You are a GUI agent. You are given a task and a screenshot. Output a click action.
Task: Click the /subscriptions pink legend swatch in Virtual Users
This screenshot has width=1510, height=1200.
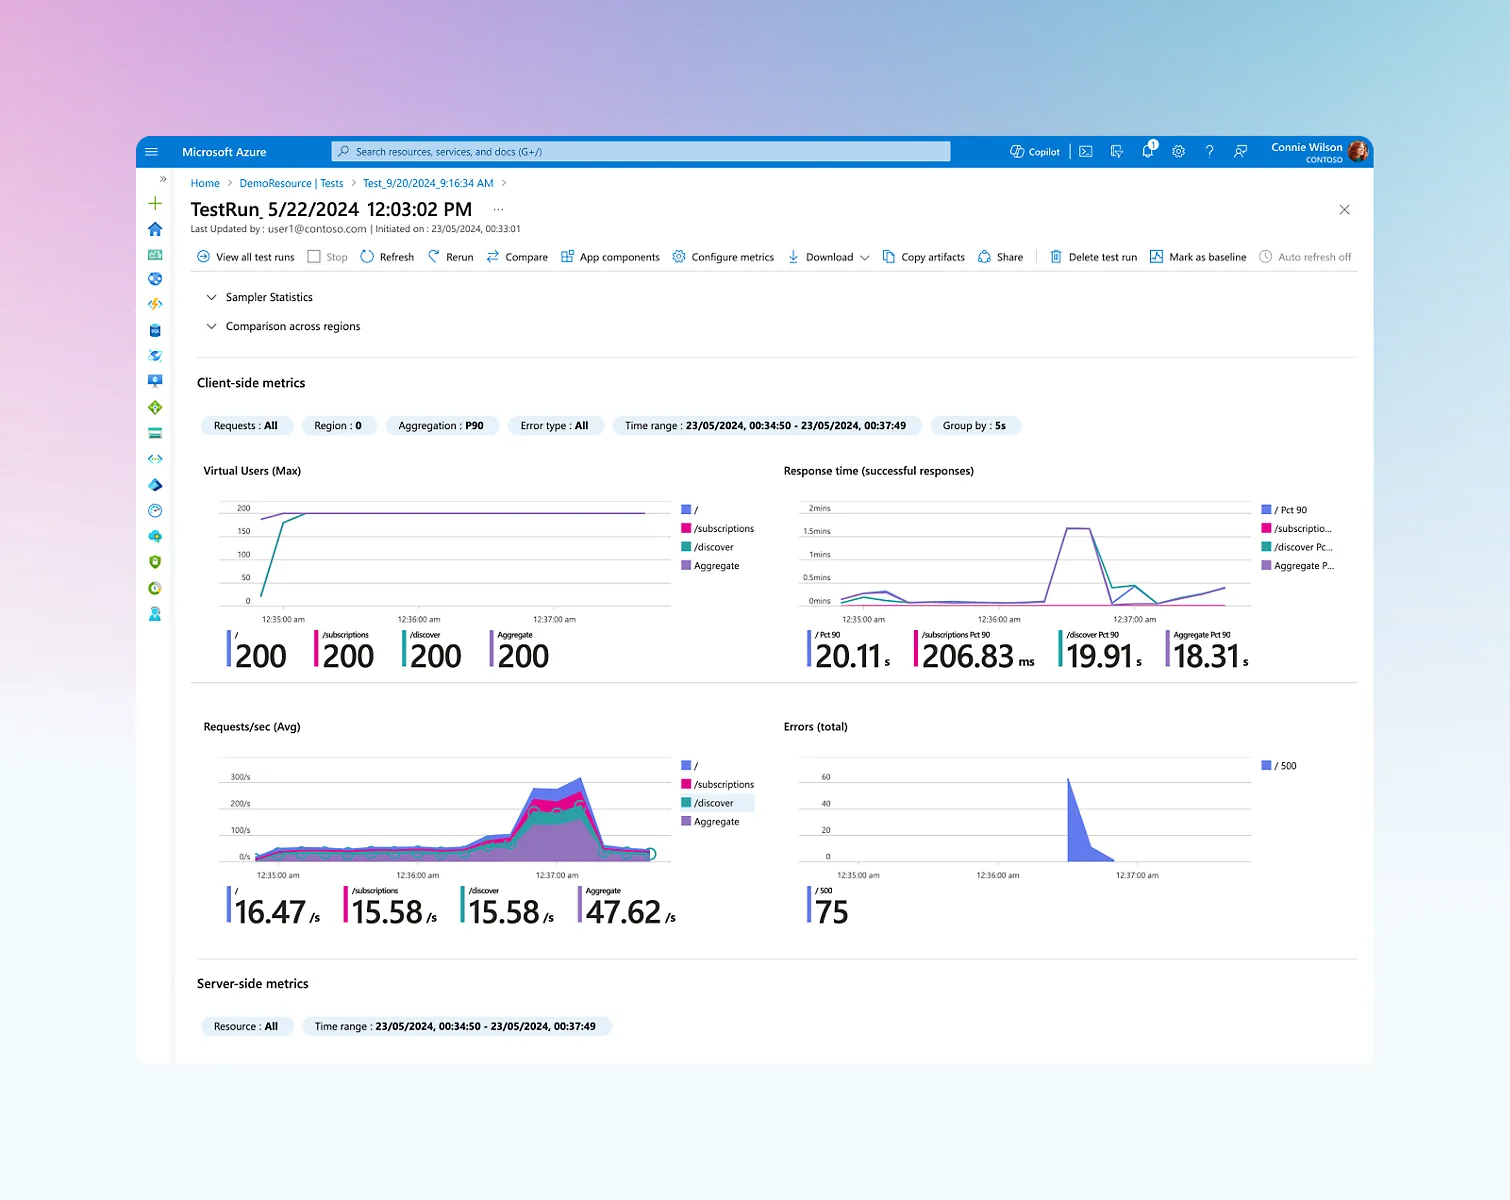[x=686, y=528]
